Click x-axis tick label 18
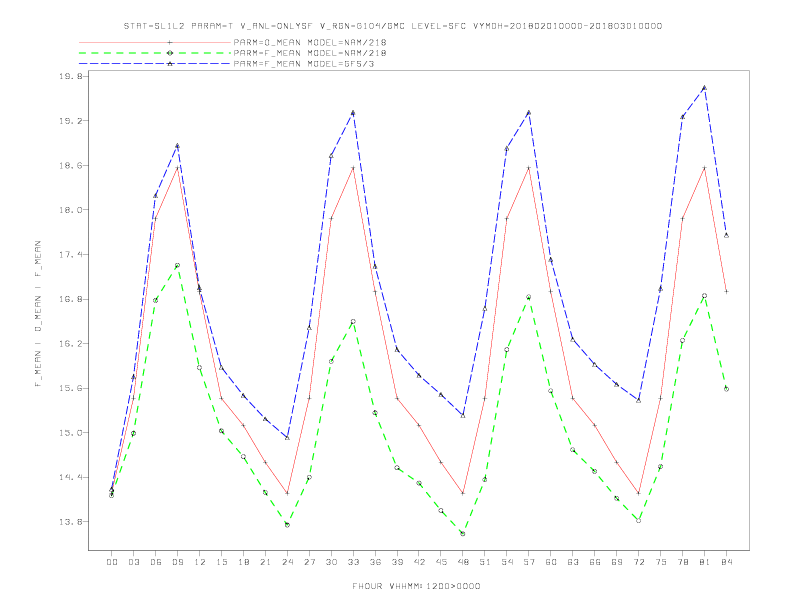 [243, 562]
